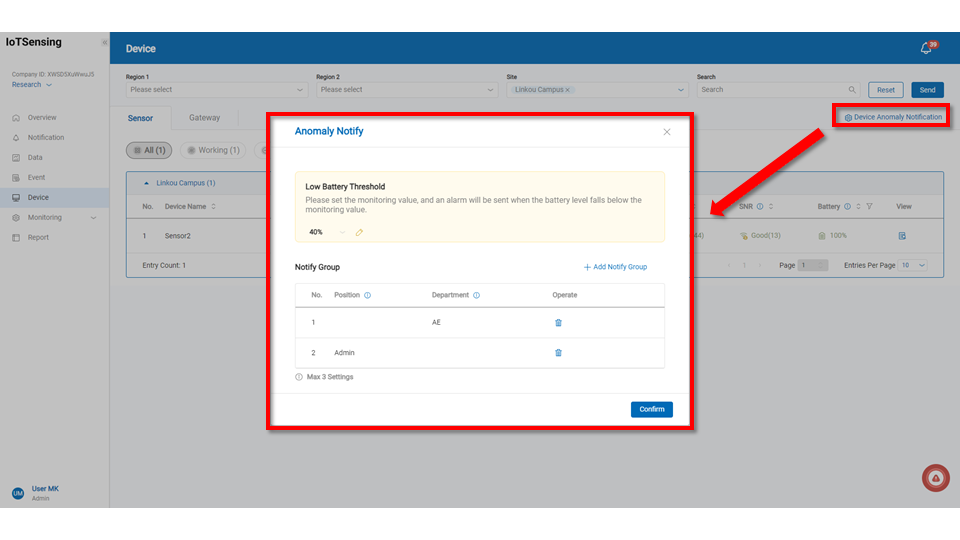Open the notification bell in the header
The height and width of the screenshot is (540, 960).
click(x=926, y=48)
